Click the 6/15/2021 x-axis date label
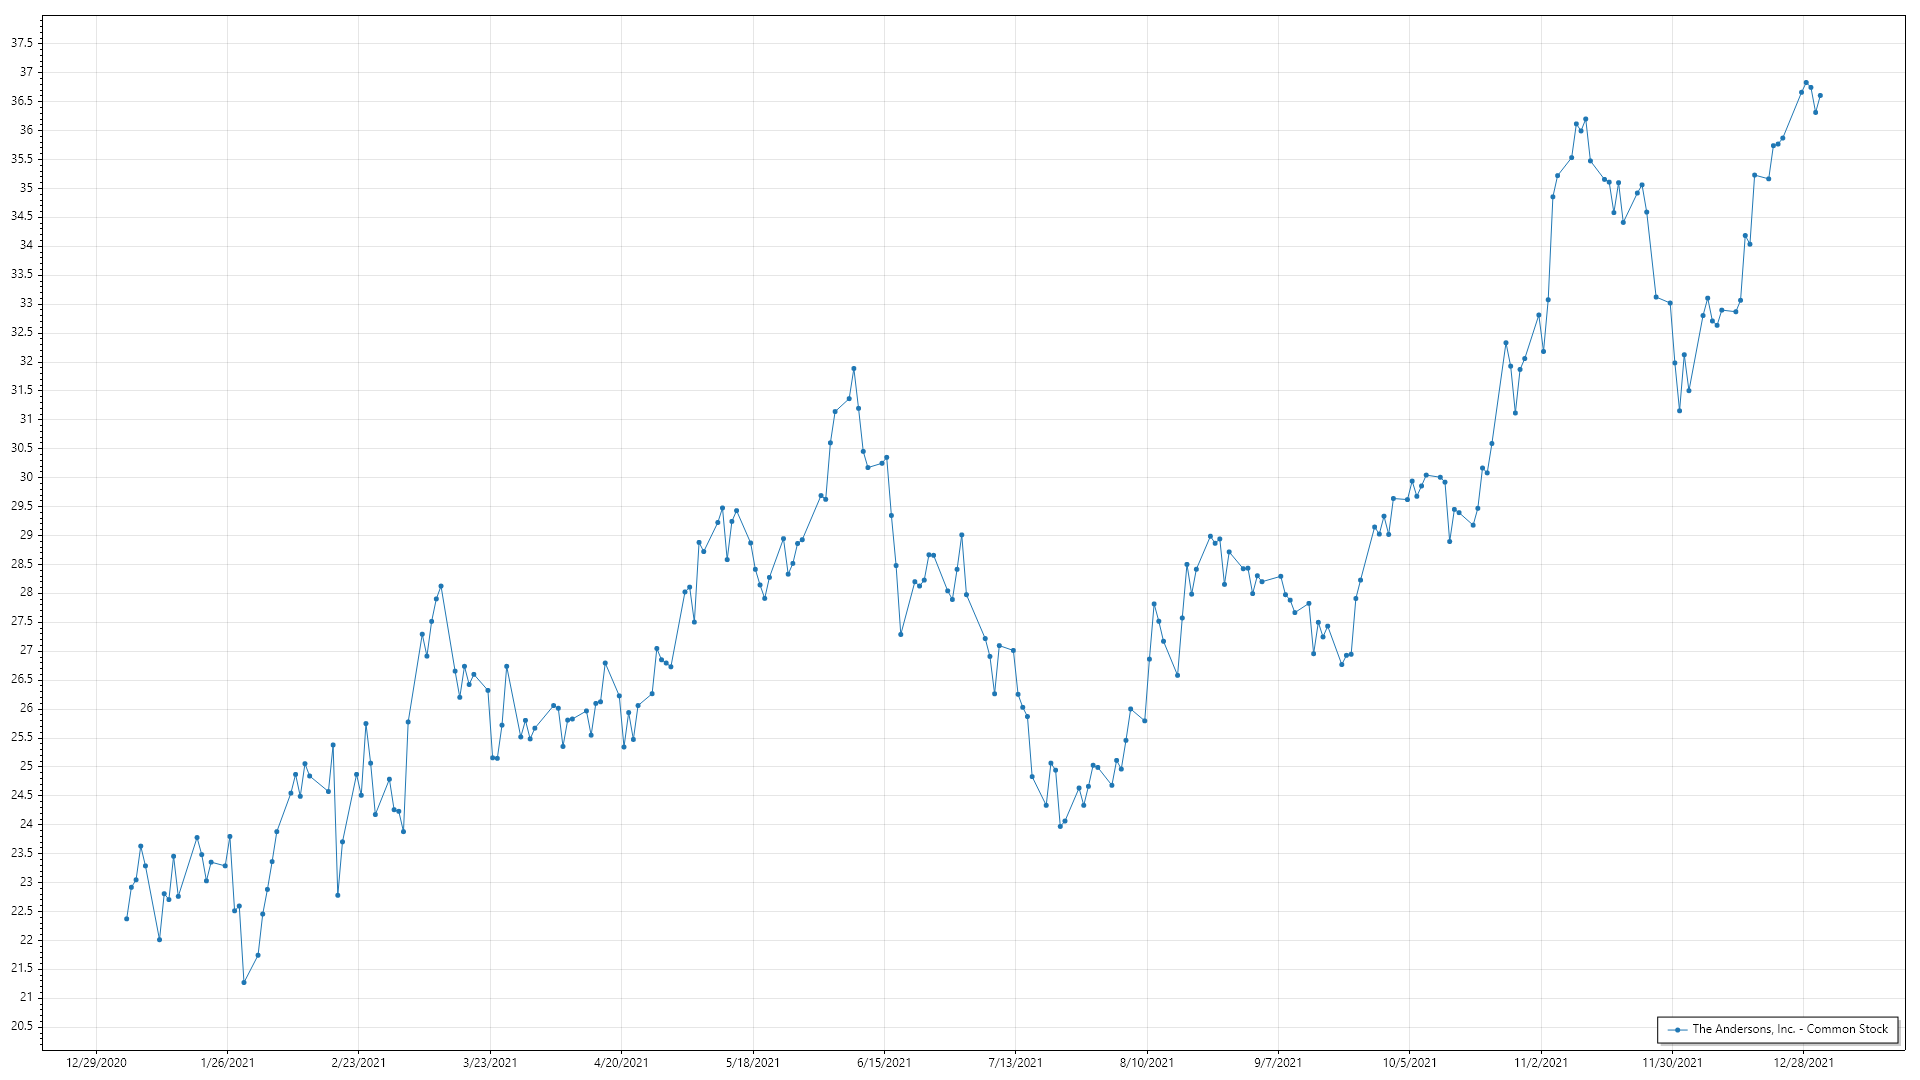 884,1062
